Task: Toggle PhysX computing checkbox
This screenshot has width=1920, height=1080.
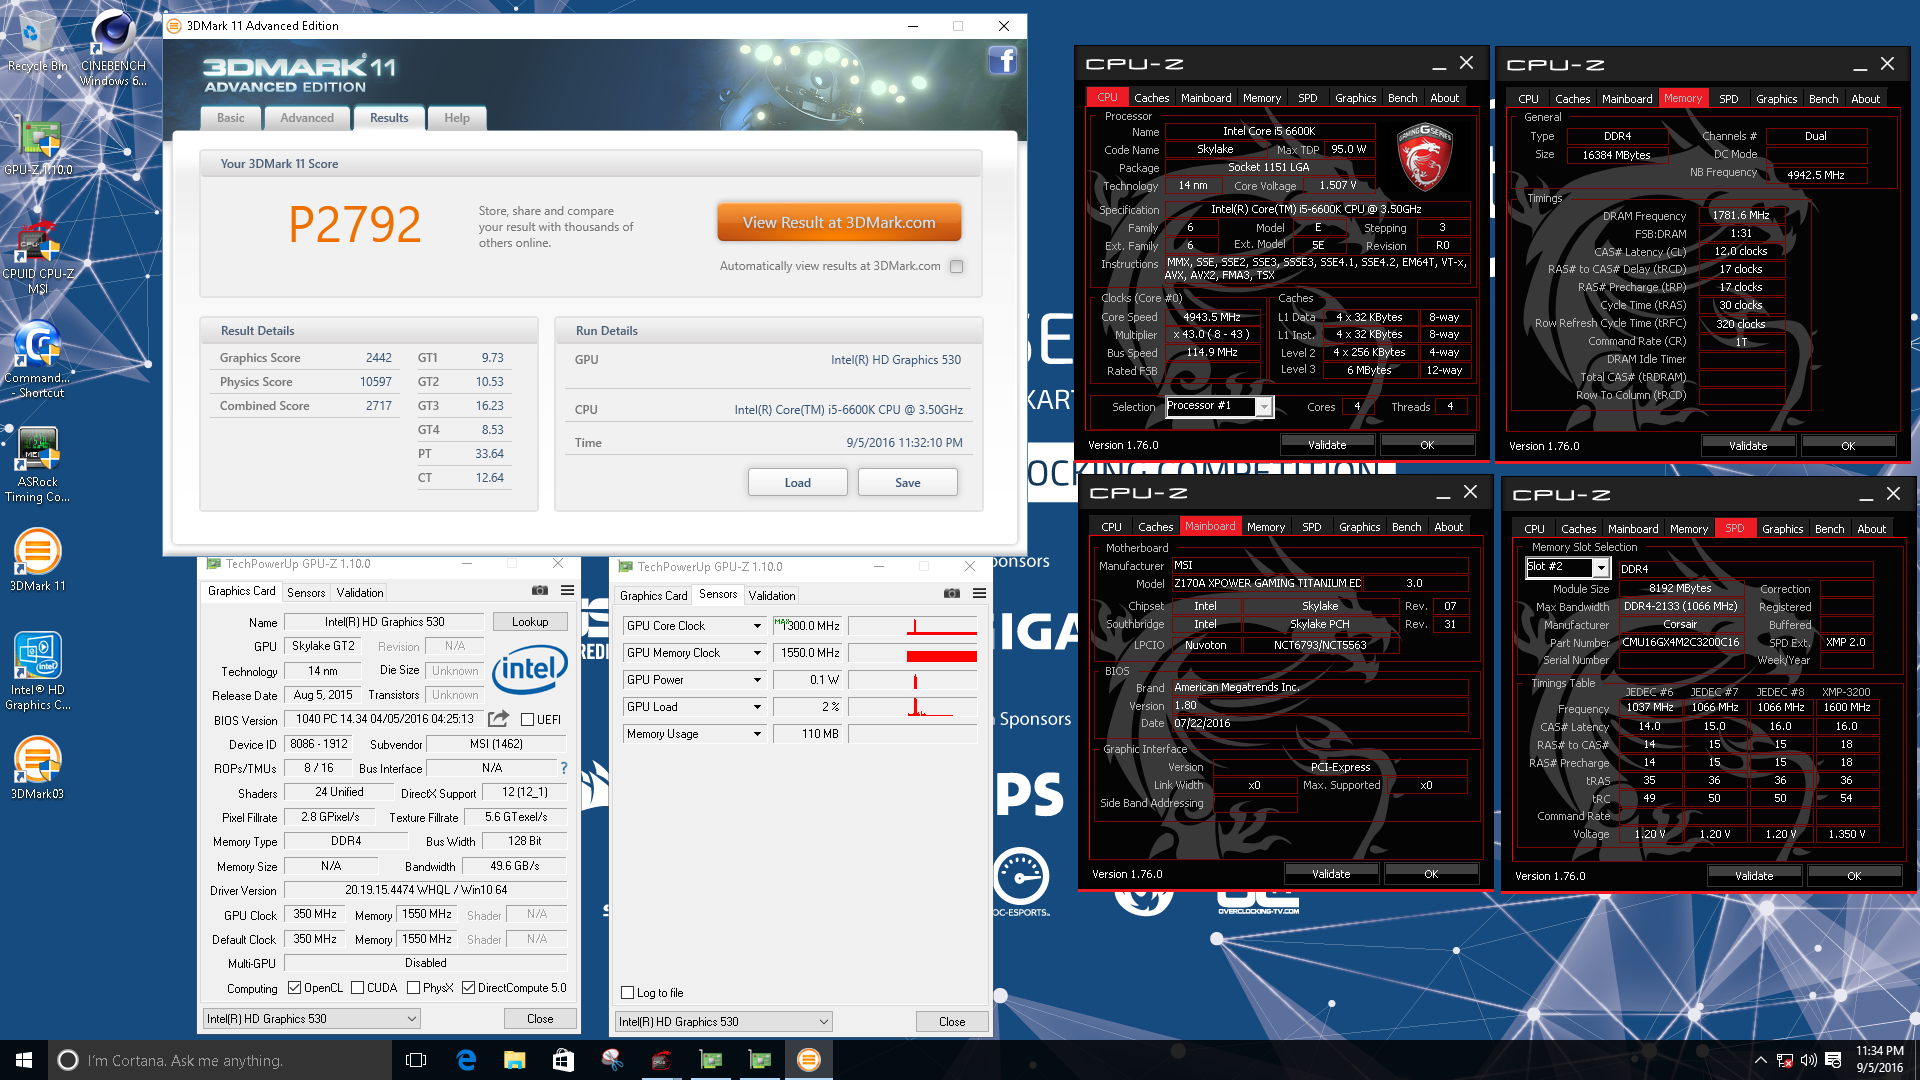Action: (413, 988)
